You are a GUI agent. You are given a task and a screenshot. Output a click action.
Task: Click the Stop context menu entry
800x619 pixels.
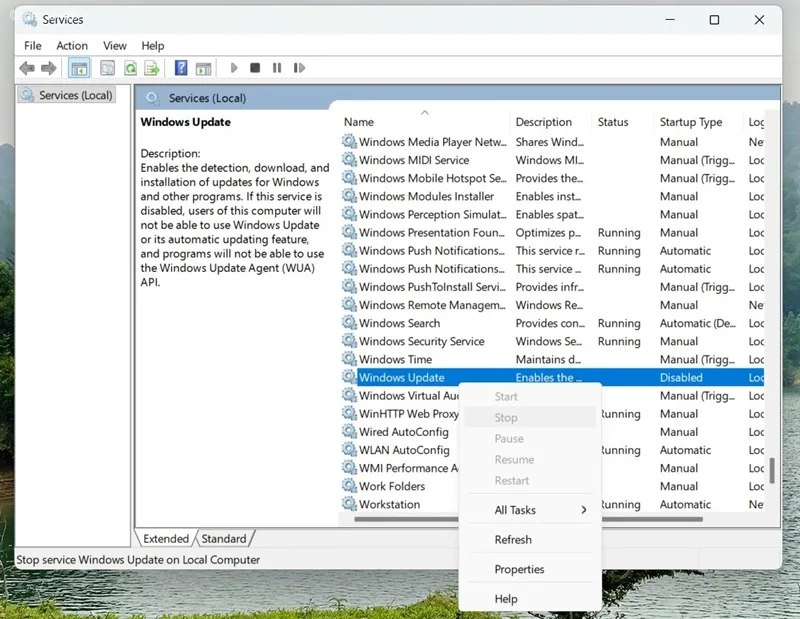[530, 417]
